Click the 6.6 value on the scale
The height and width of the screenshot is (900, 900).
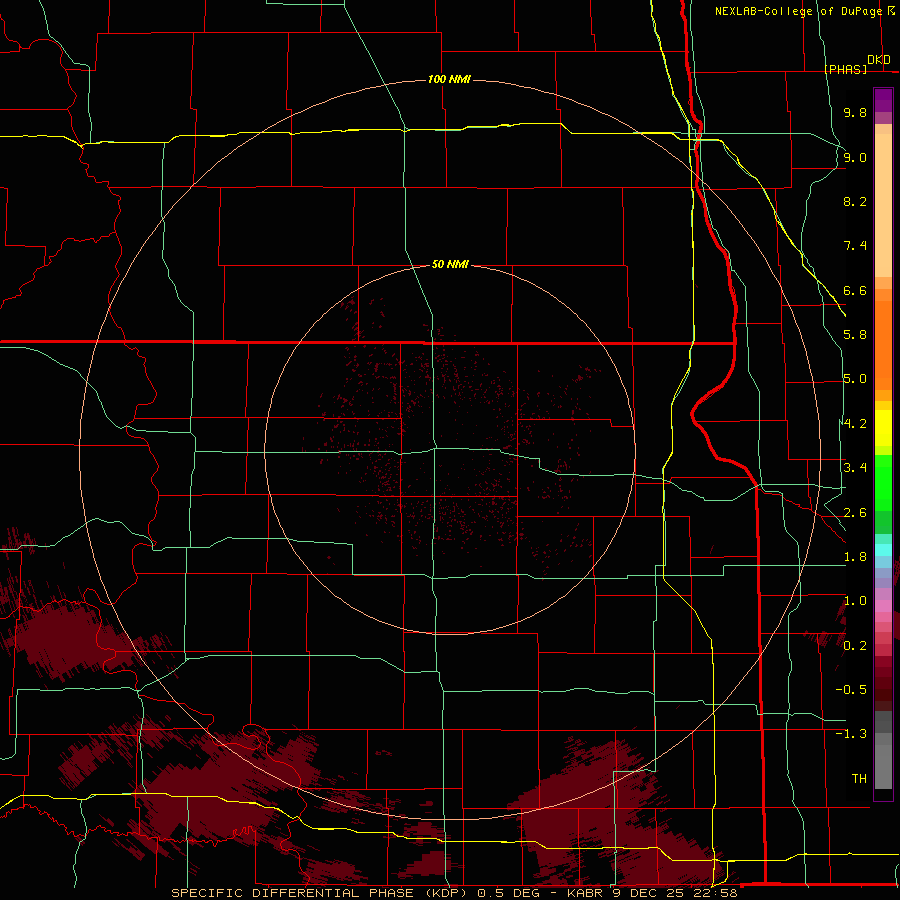click(855, 290)
